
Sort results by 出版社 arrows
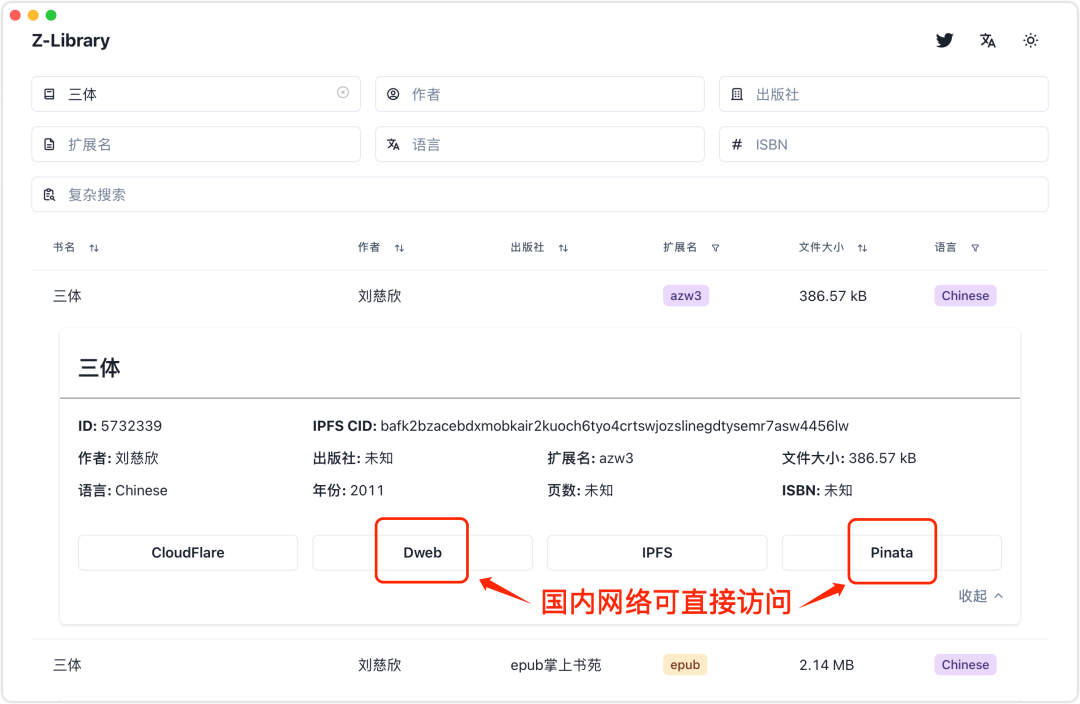pos(563,248)
